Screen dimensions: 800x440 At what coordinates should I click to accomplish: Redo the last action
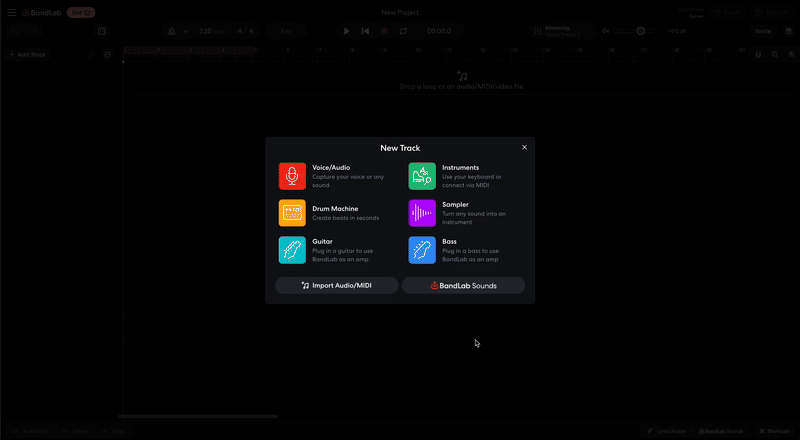click(x=33, y=31)
